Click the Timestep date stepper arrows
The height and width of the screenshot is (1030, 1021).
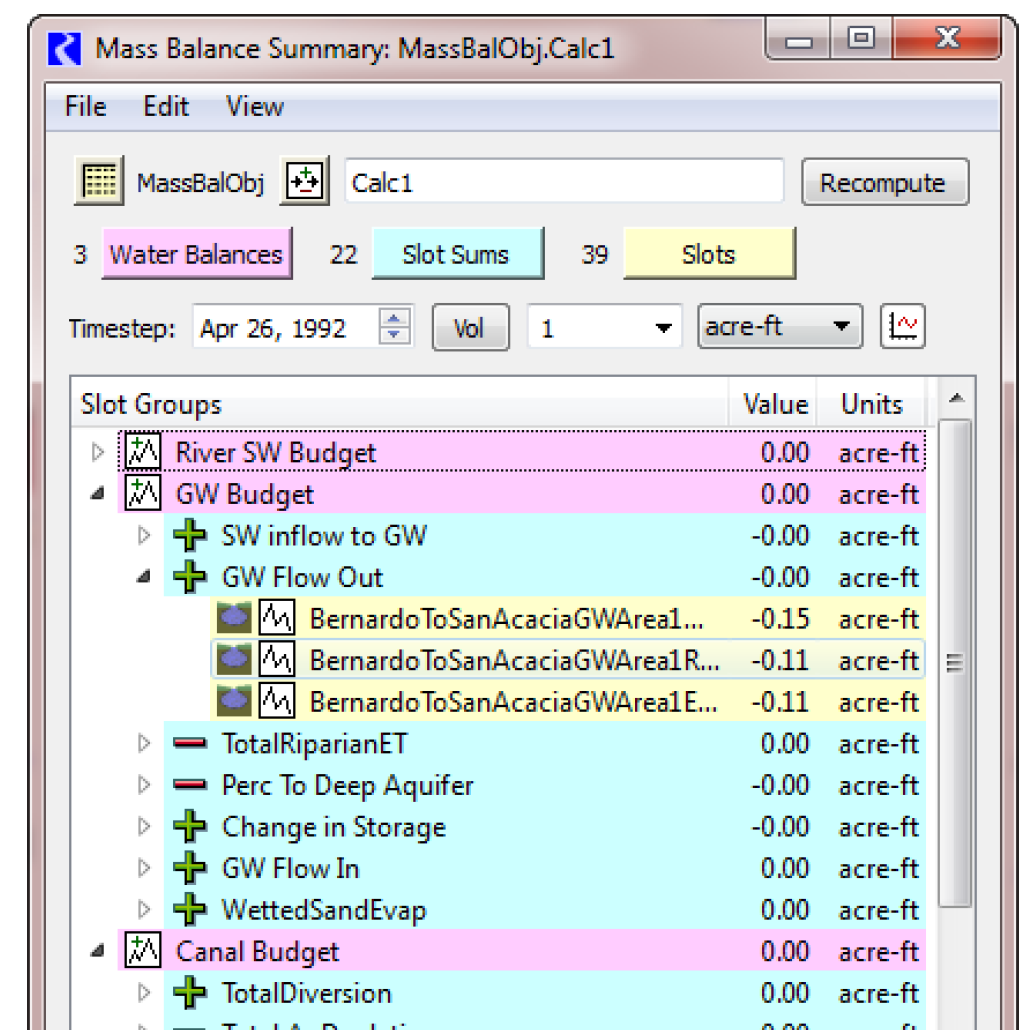396,328
